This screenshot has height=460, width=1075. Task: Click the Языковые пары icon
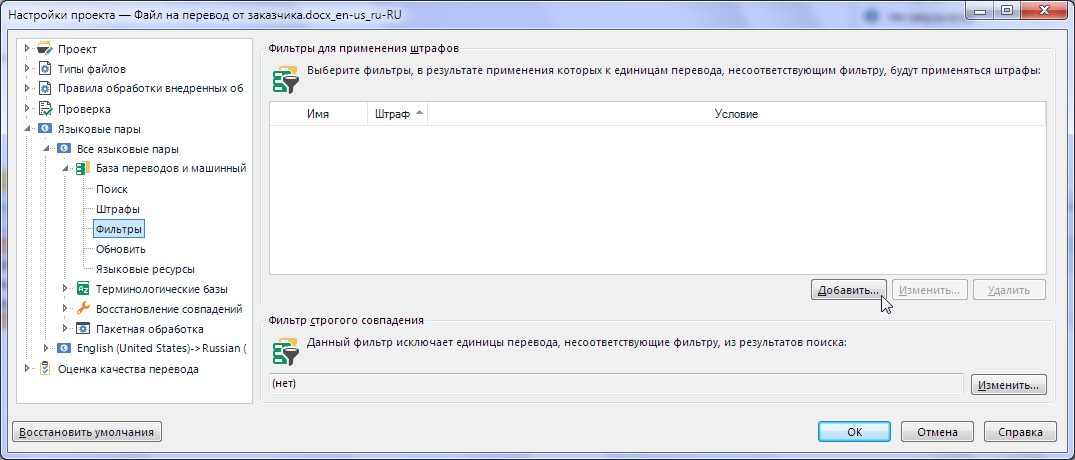[x=44, y=129]
